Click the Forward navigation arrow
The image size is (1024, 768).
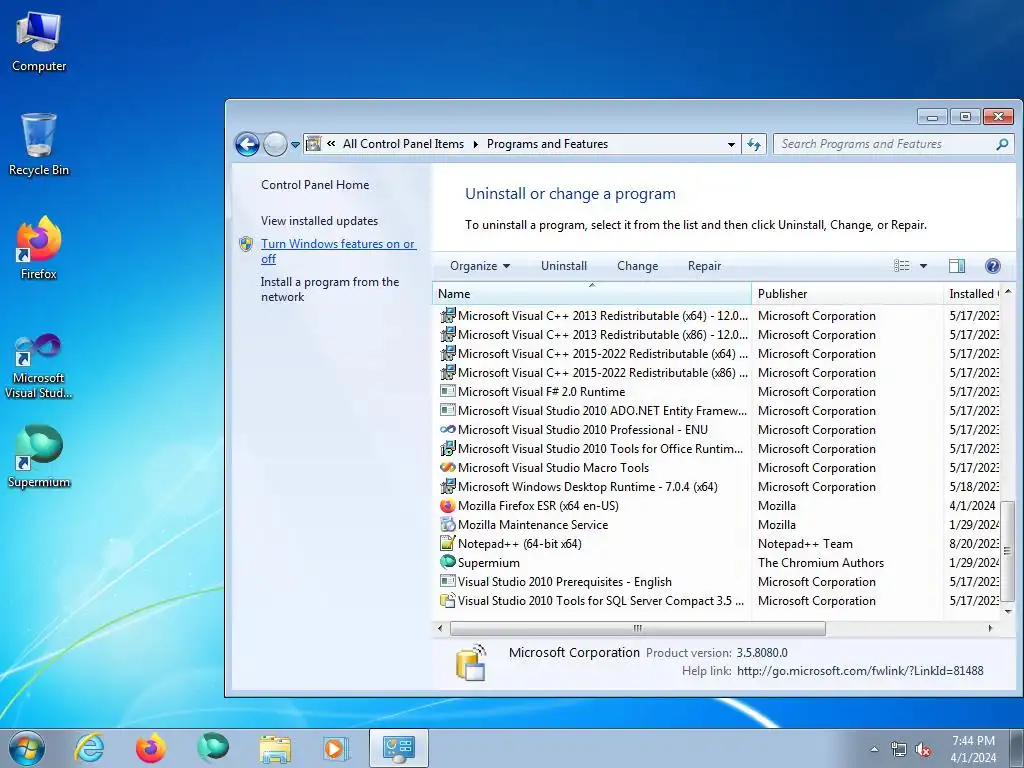point(275,144)
